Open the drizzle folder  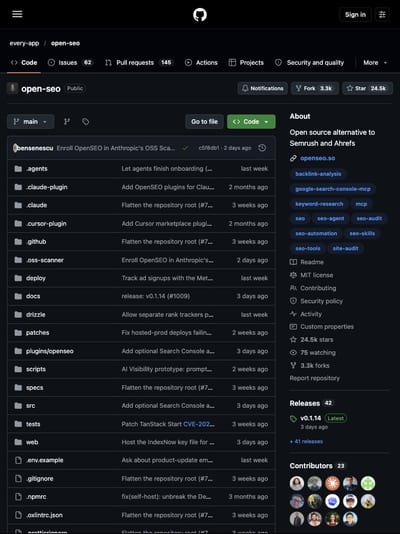pyautogui.click(x=35, y=315)
